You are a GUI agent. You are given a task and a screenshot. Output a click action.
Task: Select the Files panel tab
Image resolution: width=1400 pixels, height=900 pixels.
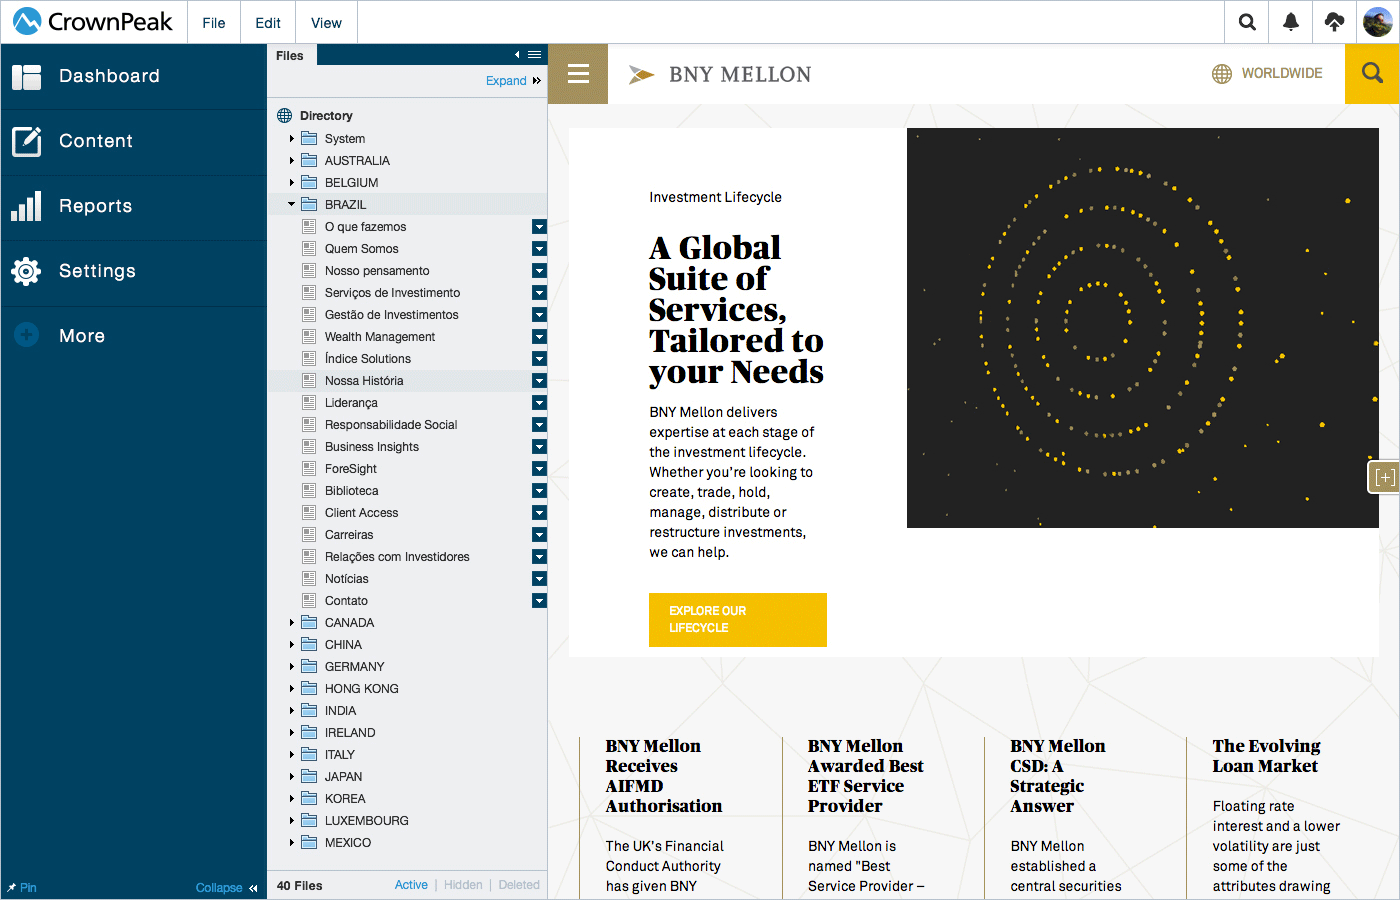point(291,55)
